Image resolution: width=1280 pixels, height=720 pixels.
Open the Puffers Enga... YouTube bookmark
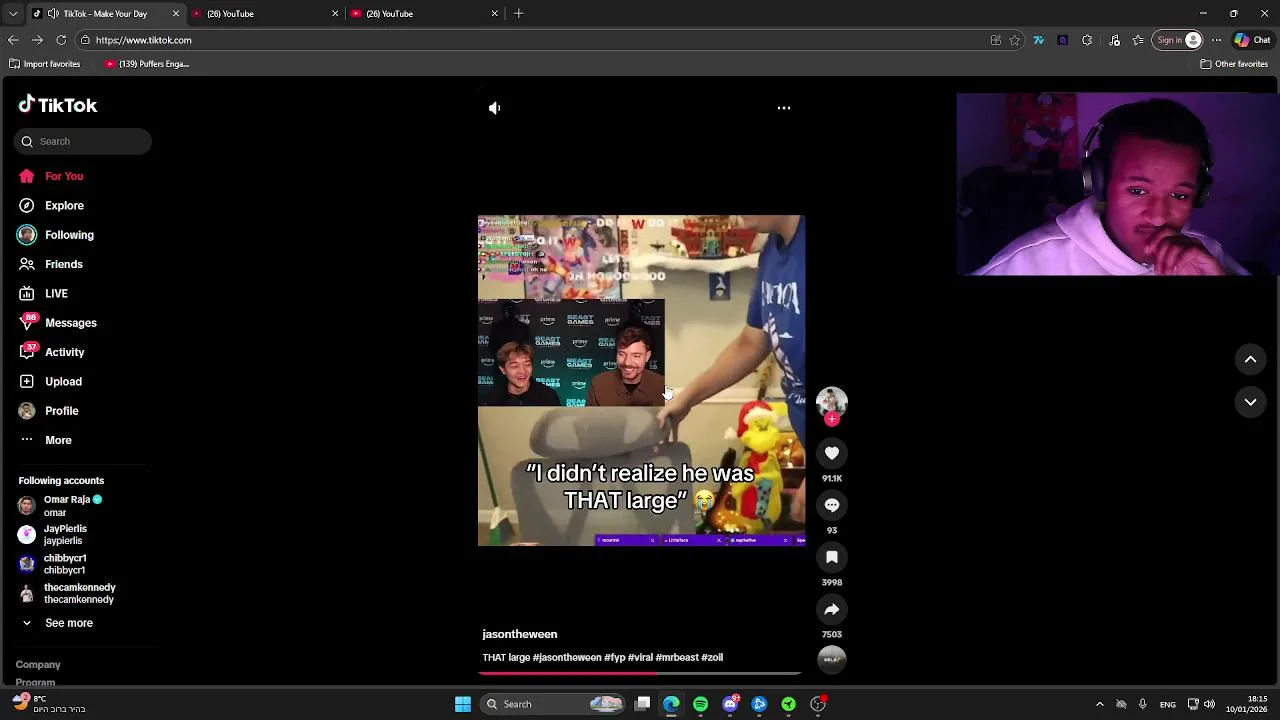click(147, 64)
